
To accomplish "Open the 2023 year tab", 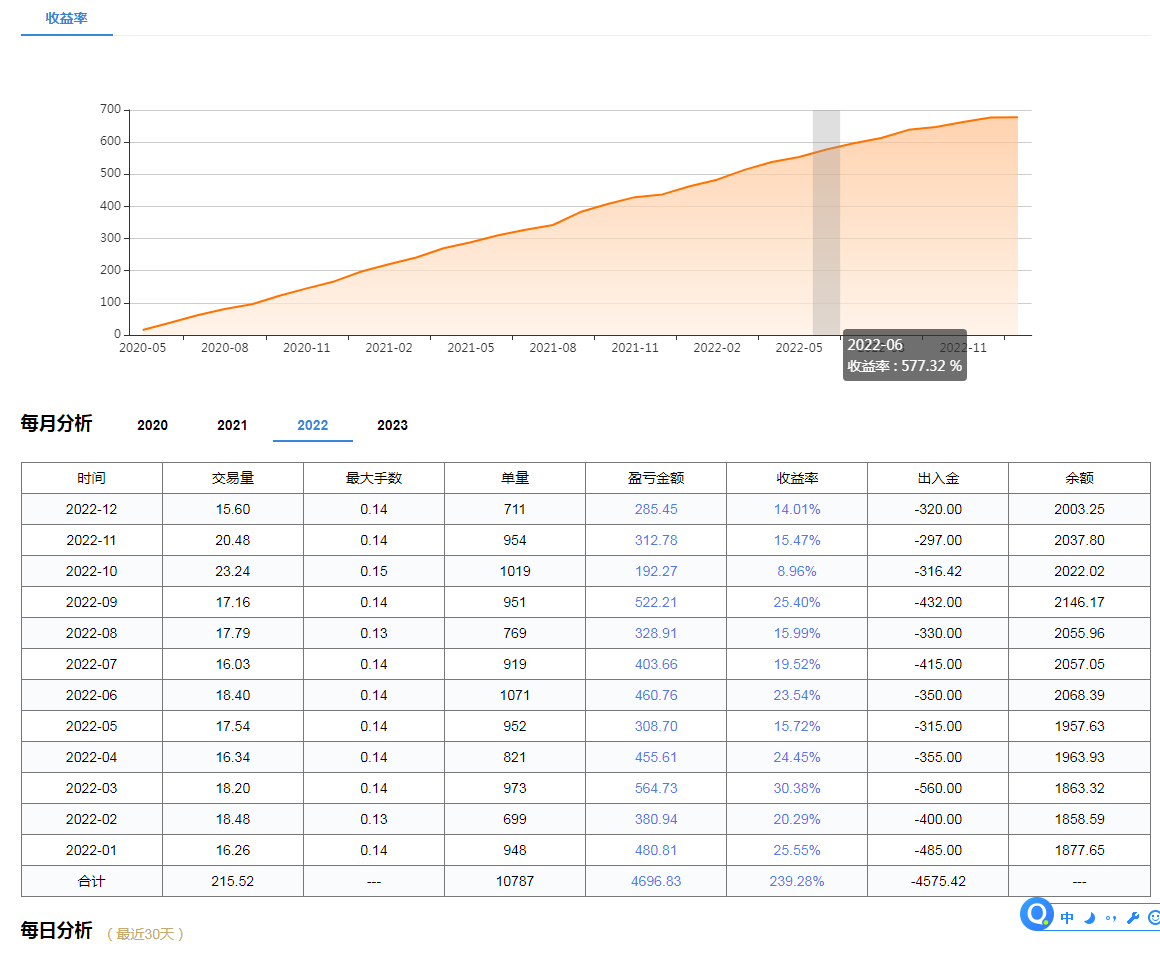I will (392, 425).
